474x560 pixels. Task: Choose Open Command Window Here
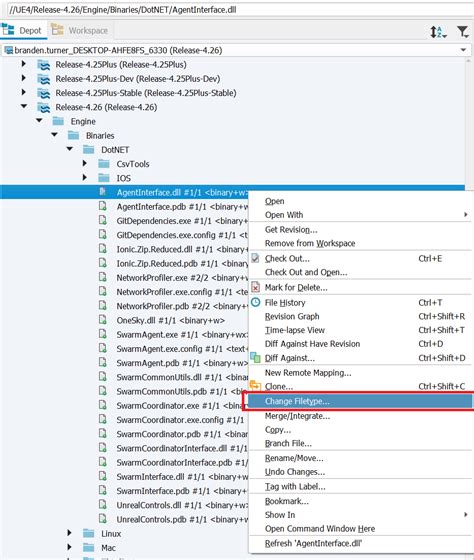pyautogui.click(x=360, y=529)
